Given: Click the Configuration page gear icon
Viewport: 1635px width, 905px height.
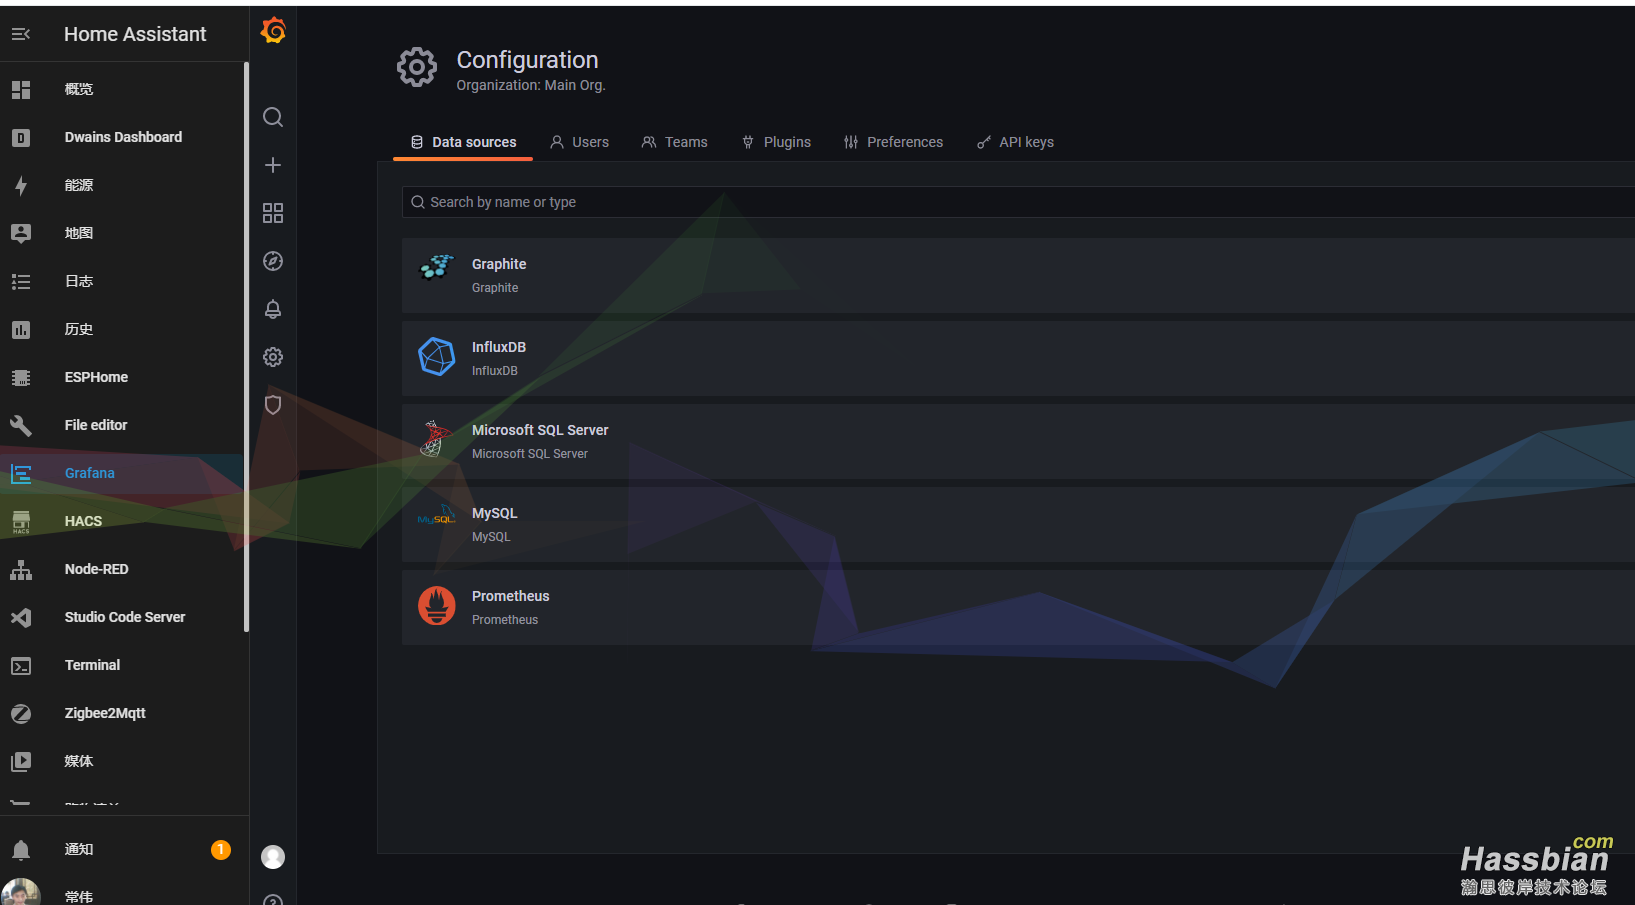Looking at the screenshot, I should pyautogui.click(x=417, y=68).
